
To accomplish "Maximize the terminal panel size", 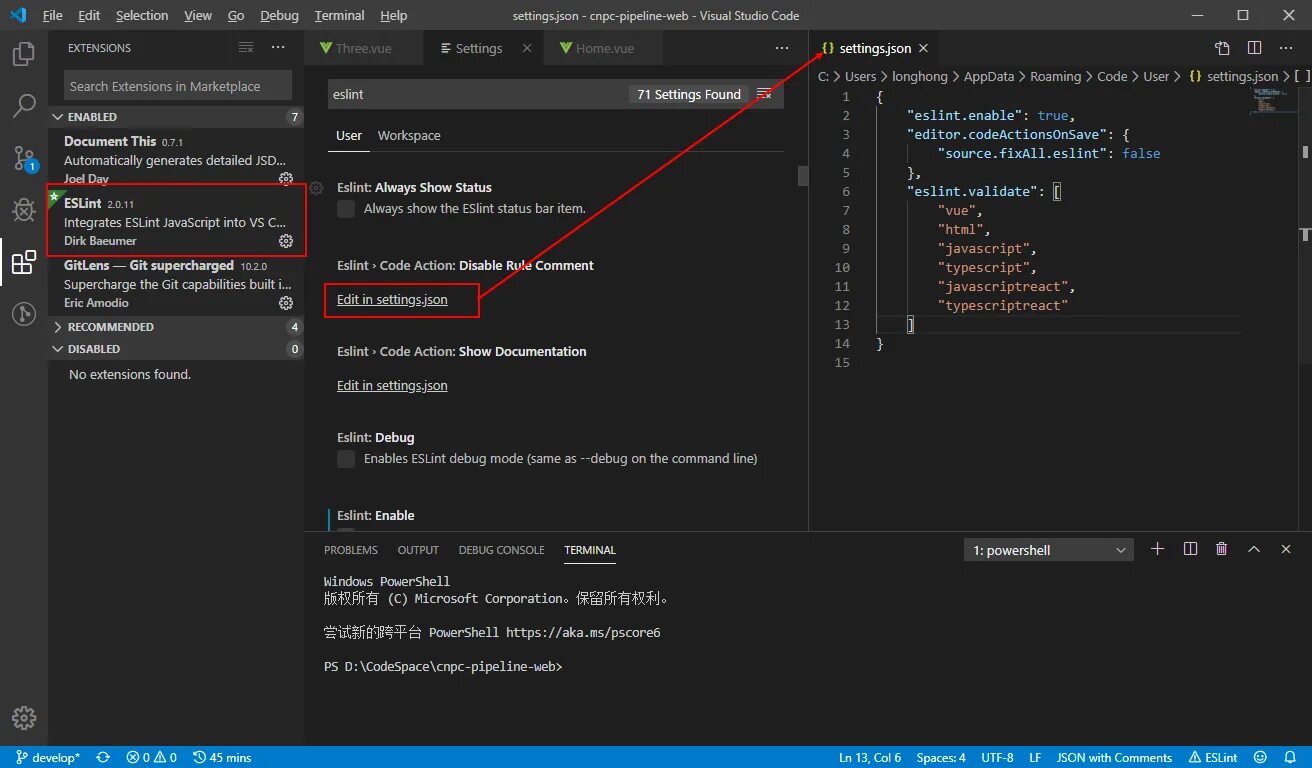I will (x=1254, y=549).
